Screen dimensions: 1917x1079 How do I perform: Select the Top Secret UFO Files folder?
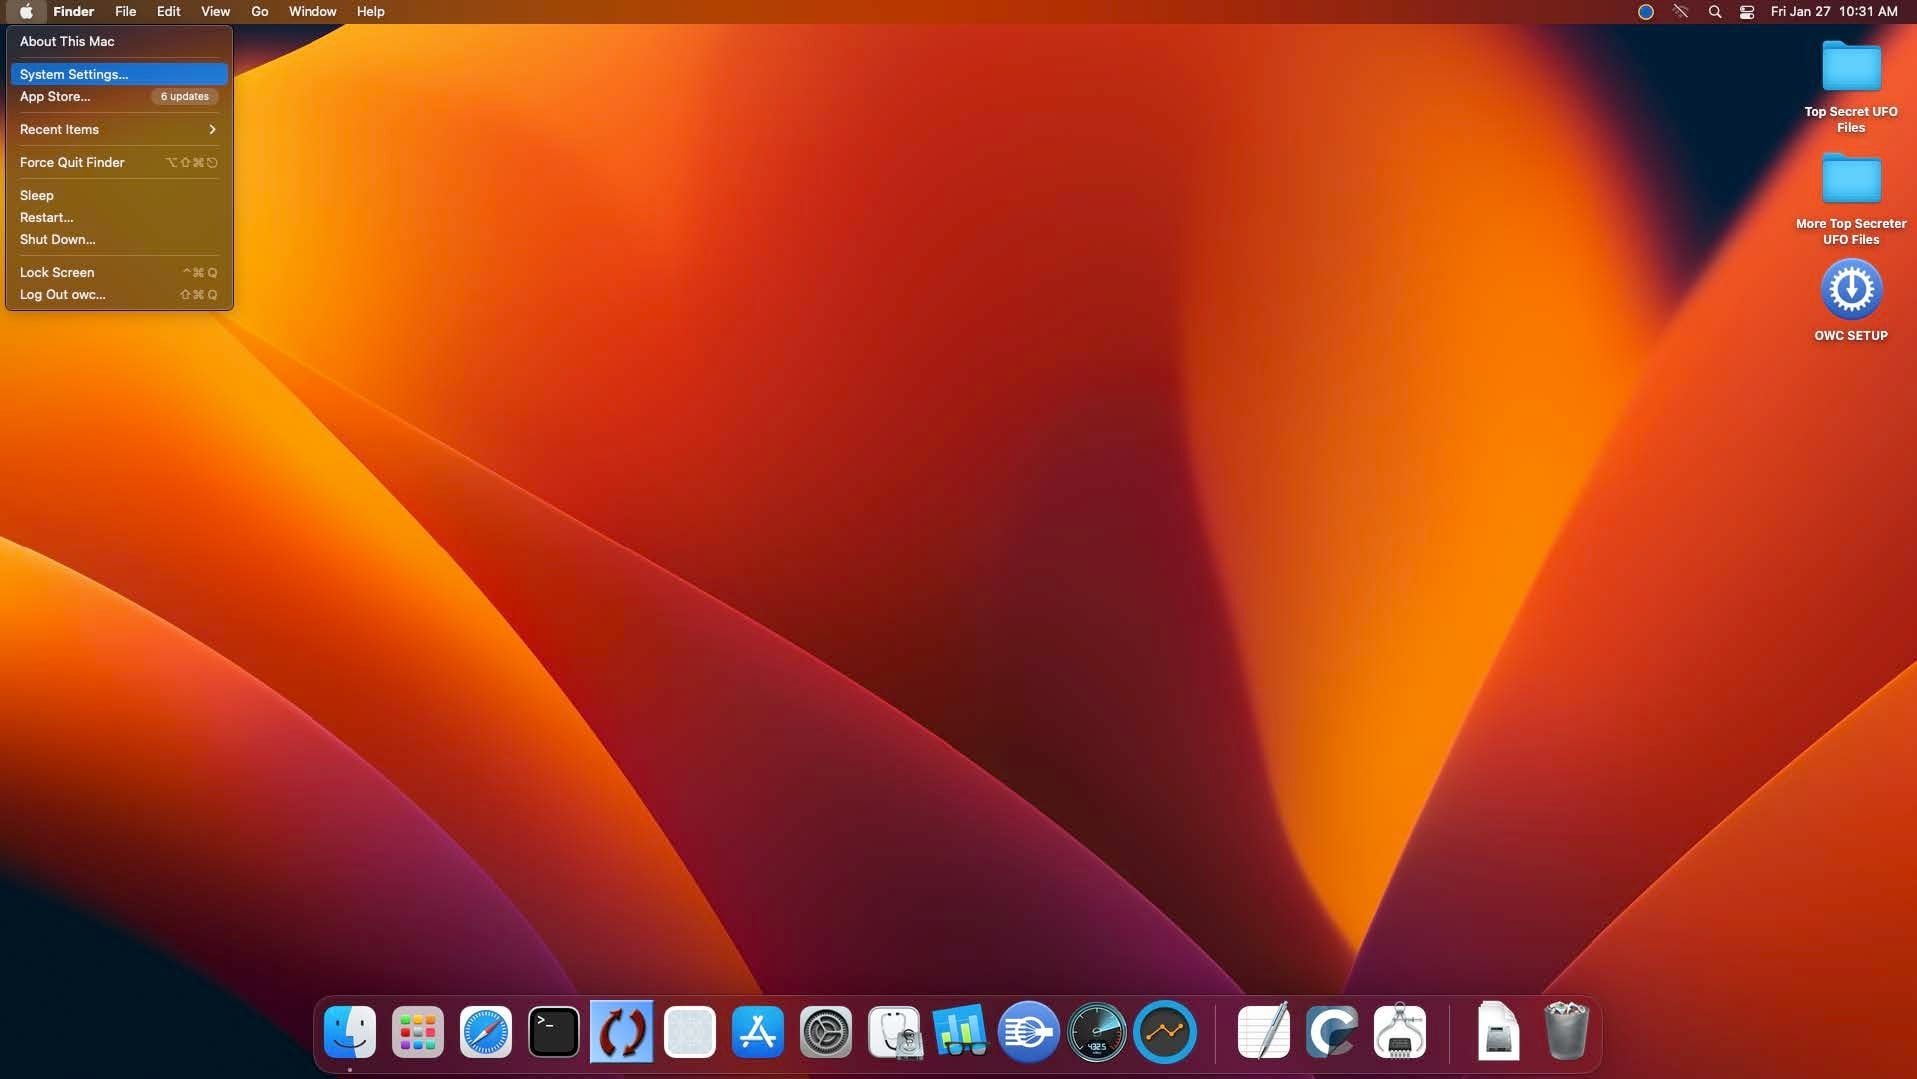click(x=1850, y=68)
